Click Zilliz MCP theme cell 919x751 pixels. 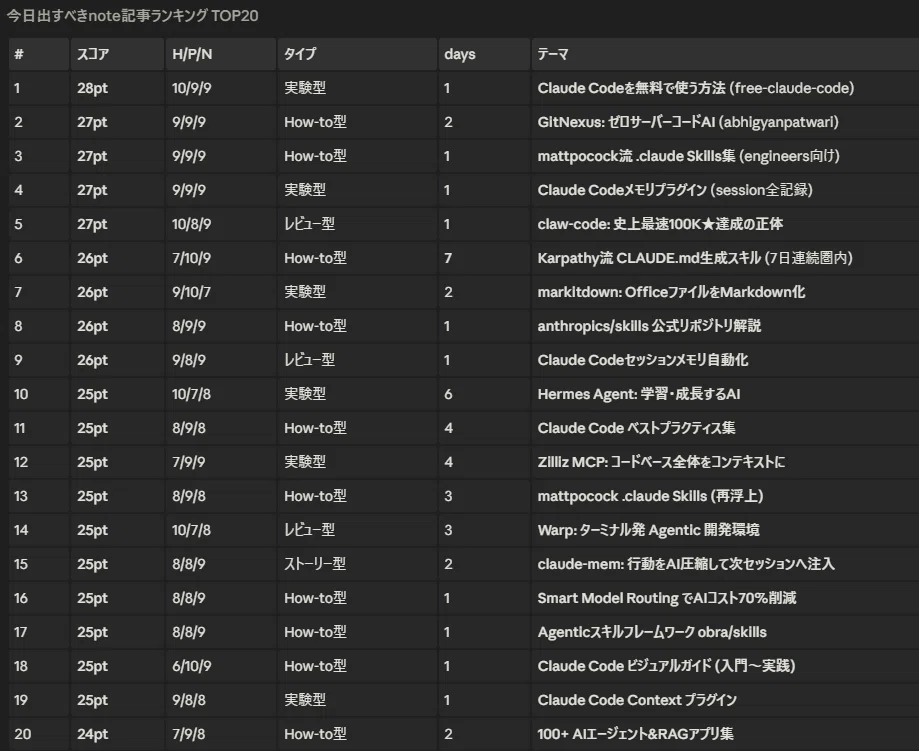[x=725, y=463]
